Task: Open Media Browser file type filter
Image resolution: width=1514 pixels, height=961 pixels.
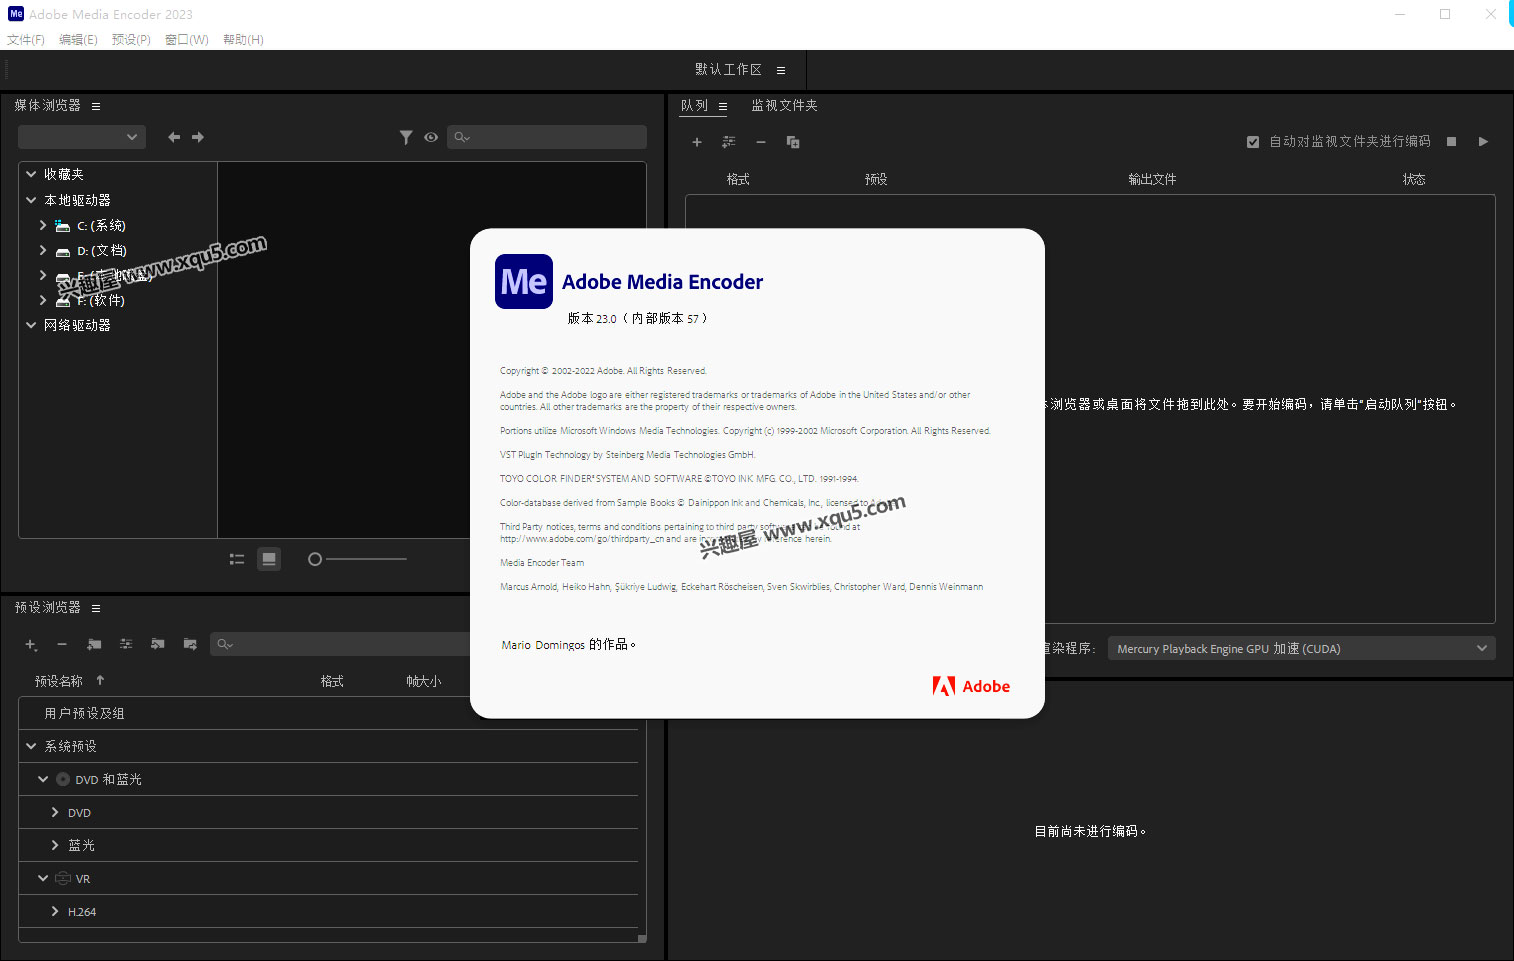Action: 406,137
